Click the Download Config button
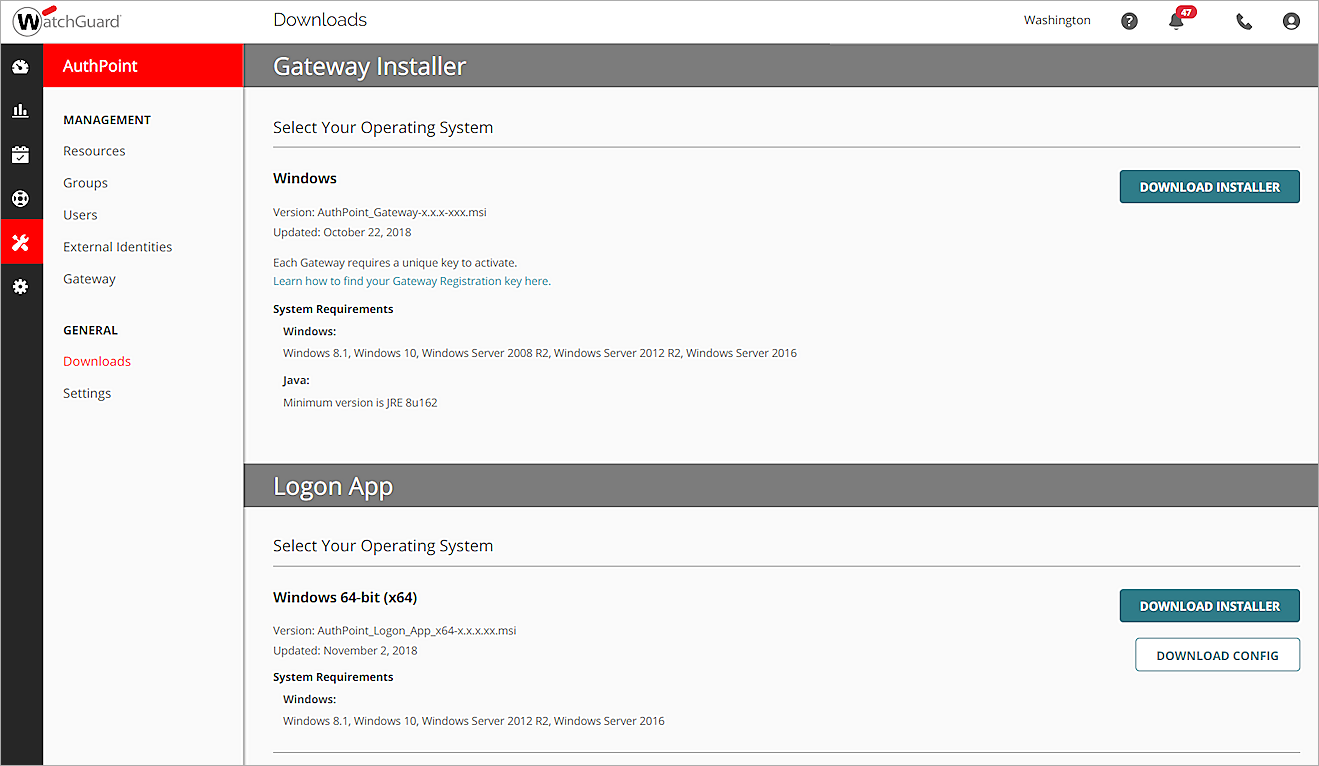 1217,656
